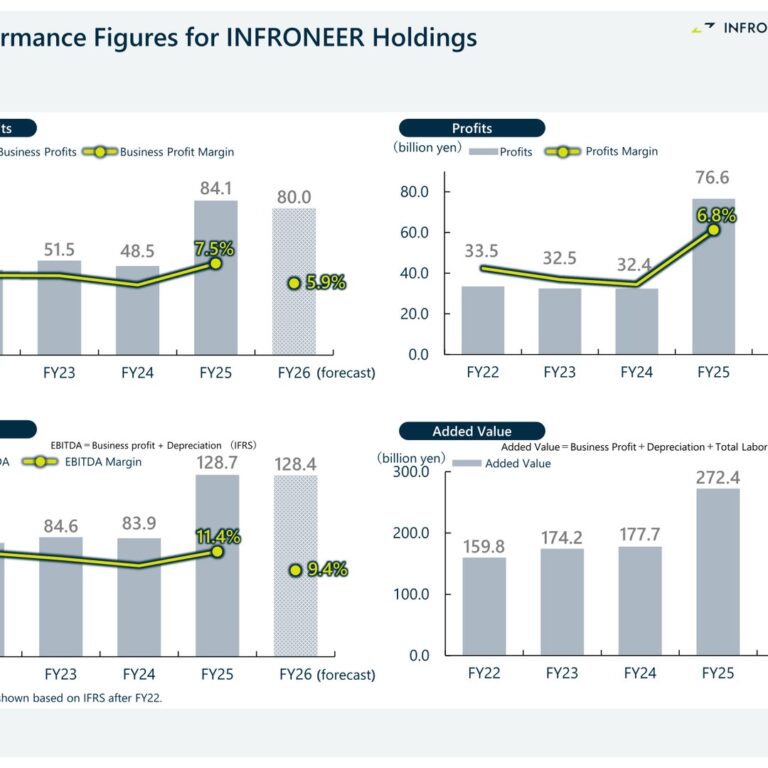This screenshot has width=768, height=768.
Task: Click the EBITDA Margin legend text
Action: click(103, 462)
